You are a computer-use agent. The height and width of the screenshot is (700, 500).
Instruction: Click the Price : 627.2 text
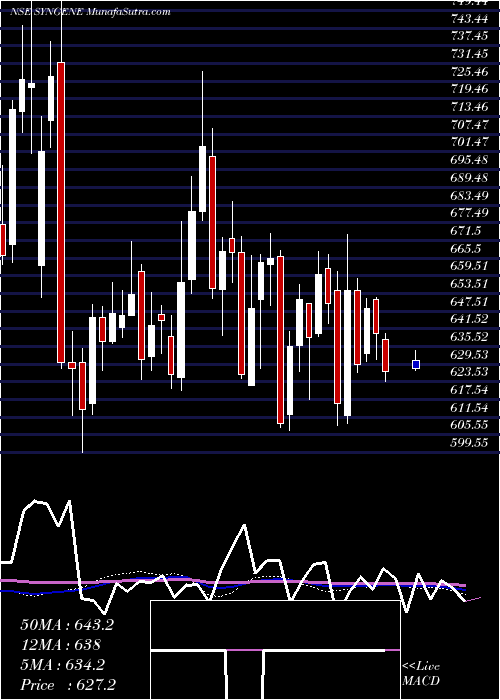pyautogui.click(x=67, y=685)
